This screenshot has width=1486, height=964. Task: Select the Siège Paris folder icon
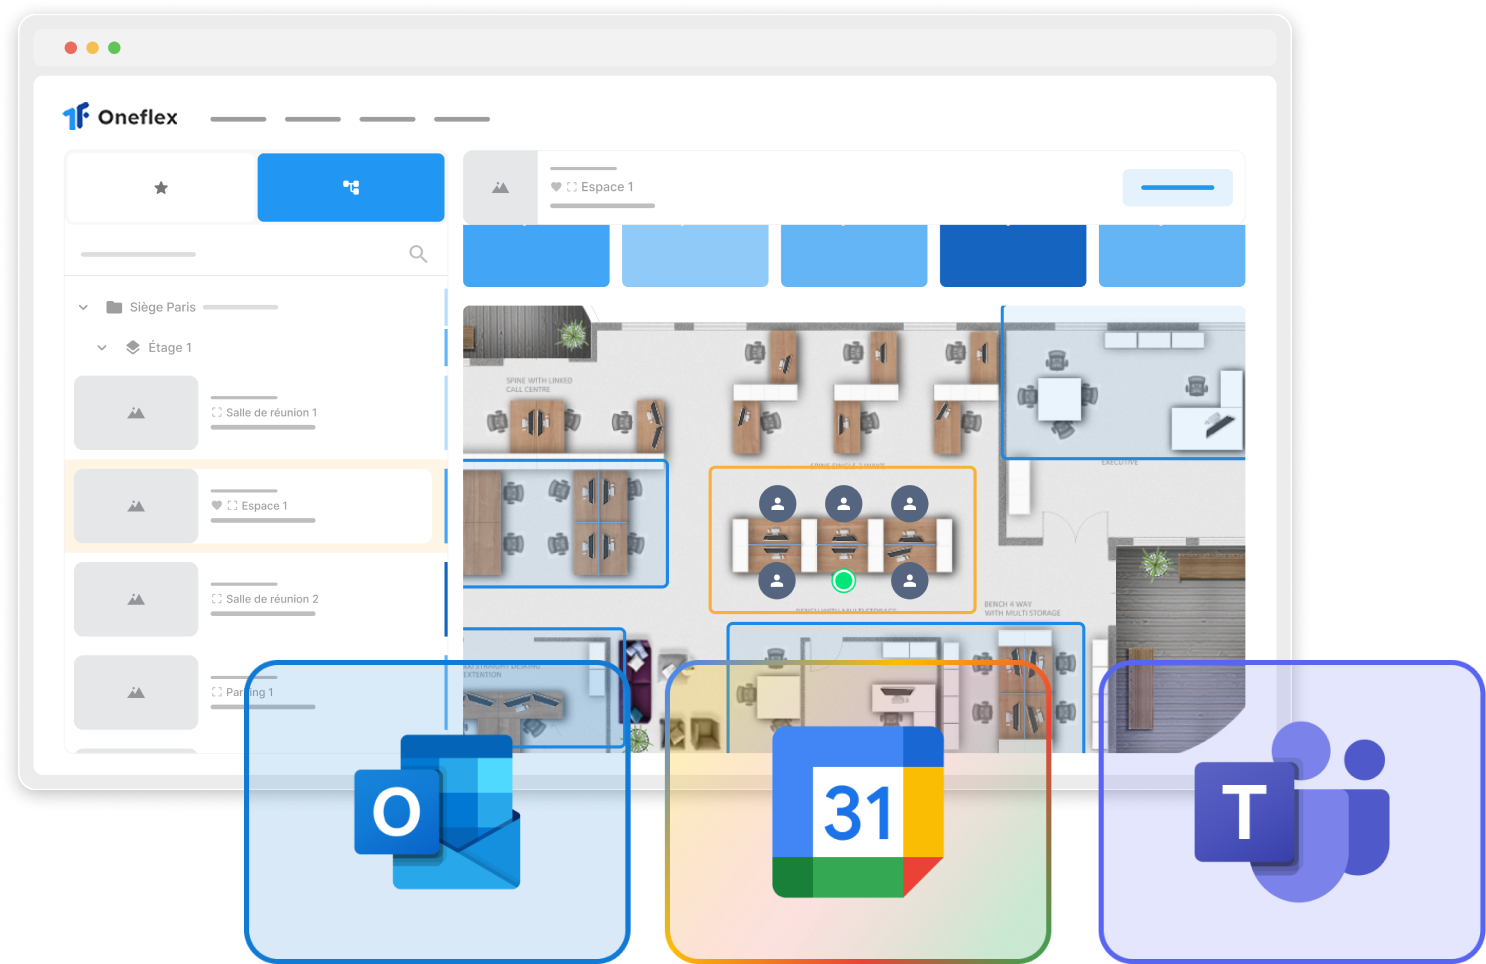[114, 307]
